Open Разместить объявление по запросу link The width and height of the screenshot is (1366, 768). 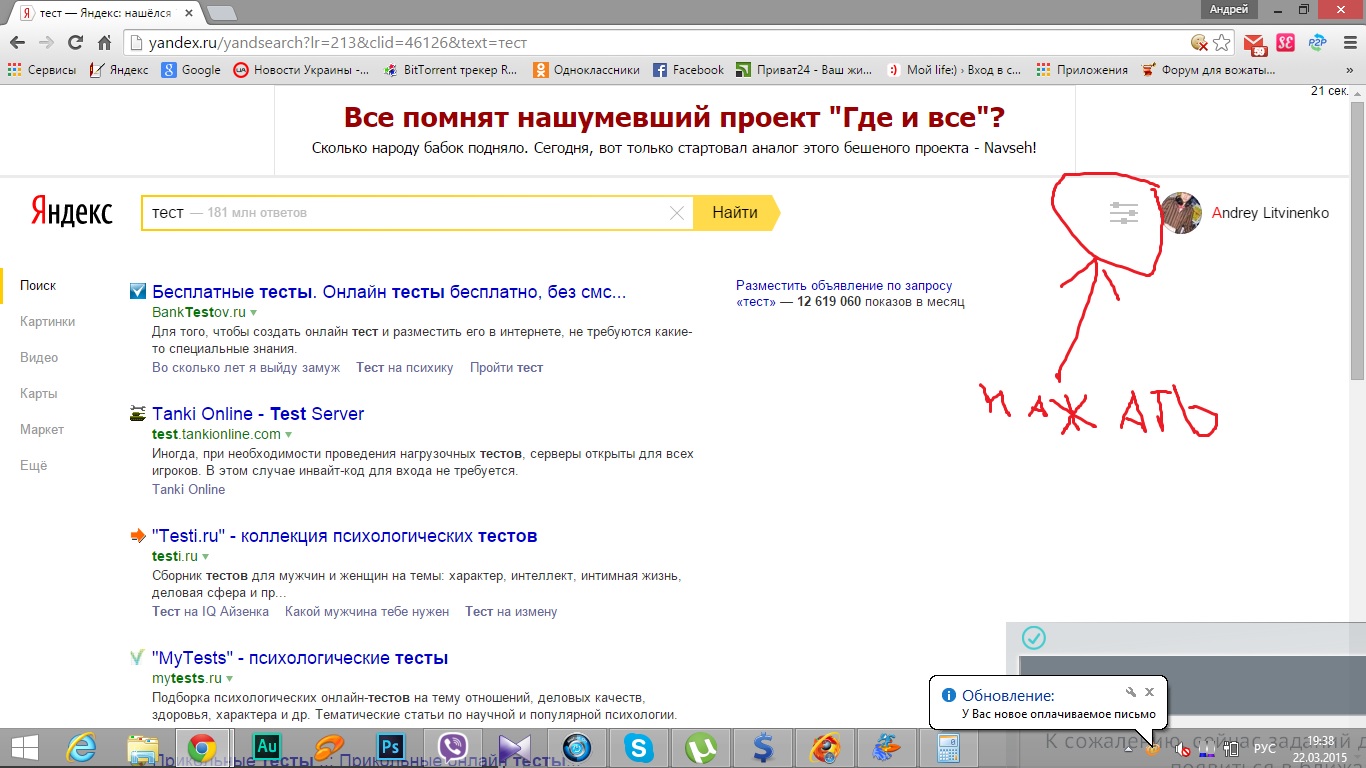844,286
